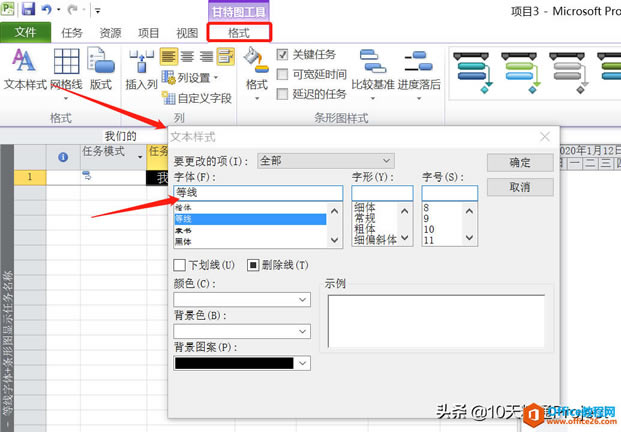Toggle the wrap text icon

tap(225, 57)
